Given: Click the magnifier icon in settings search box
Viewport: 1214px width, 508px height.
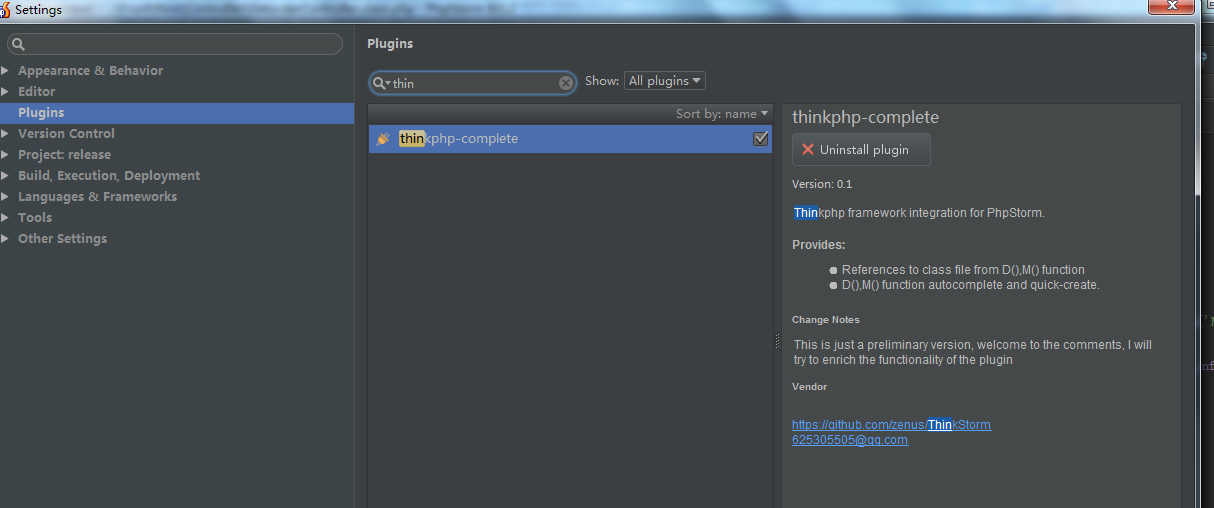Looking at the screenshot, I should [x=19, y=44].
